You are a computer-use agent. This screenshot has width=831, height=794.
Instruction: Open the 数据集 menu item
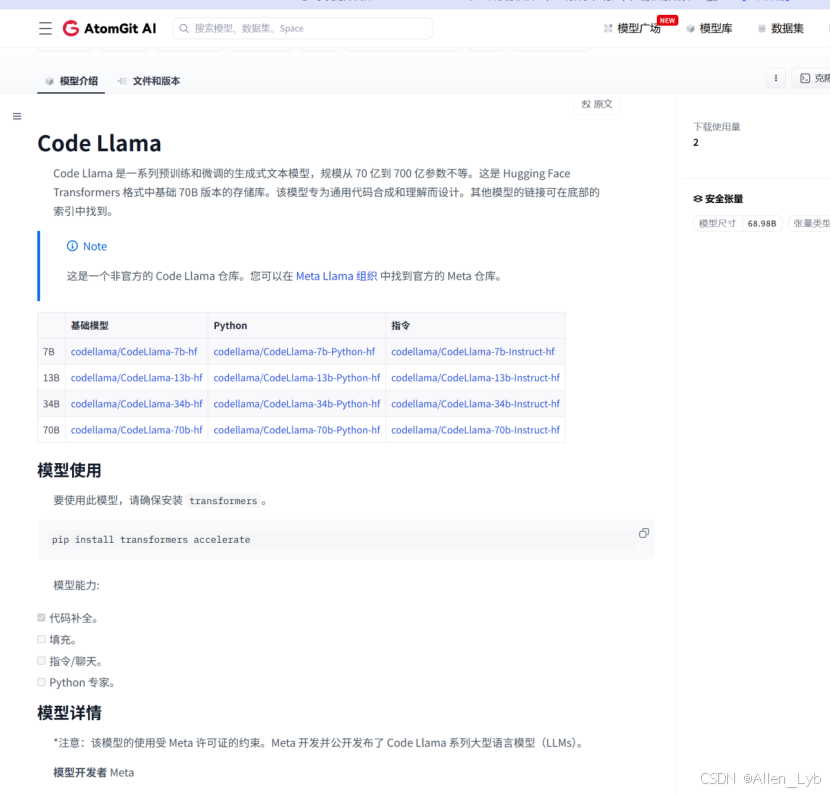pyautogui.click(x=787, y=28)
